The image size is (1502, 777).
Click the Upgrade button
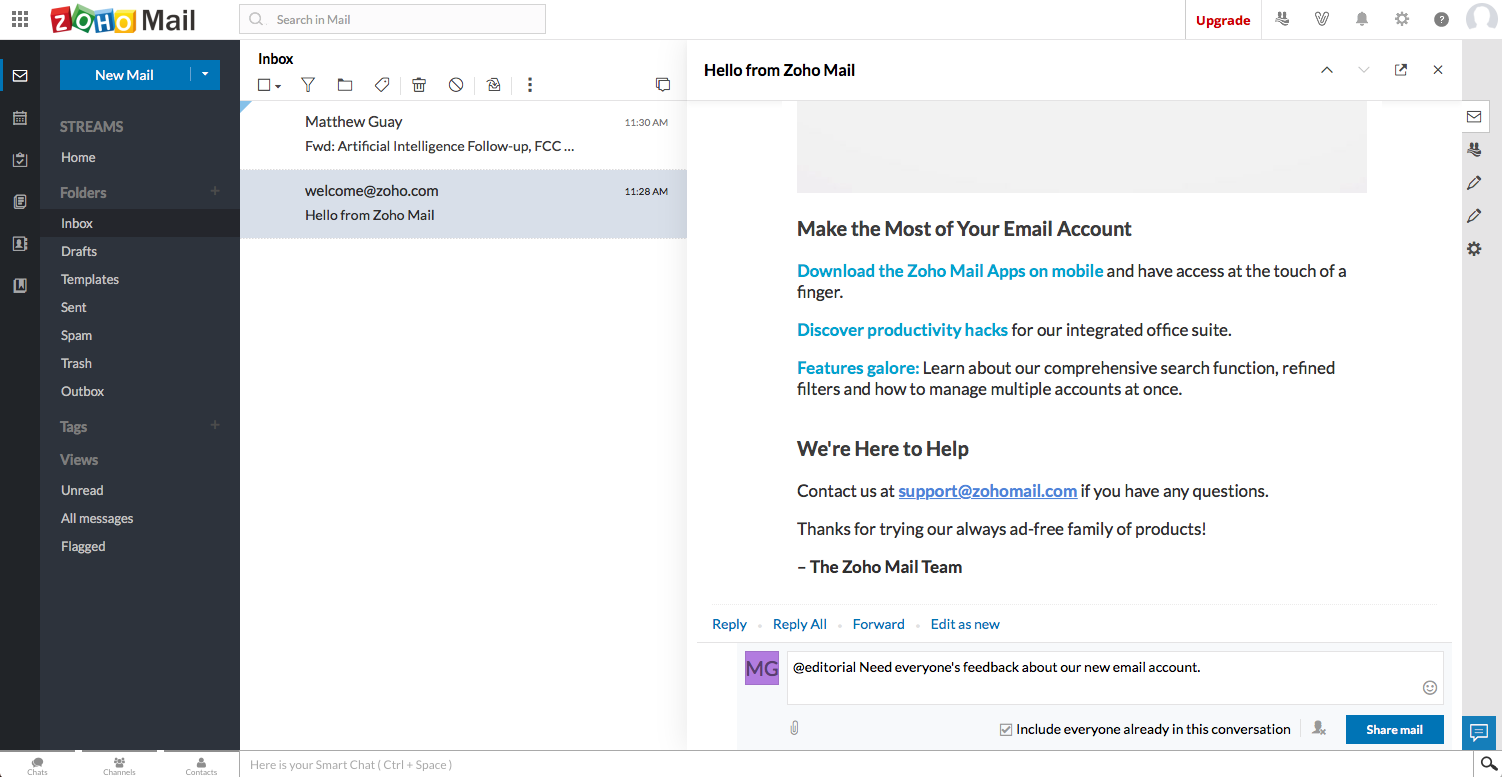[x=1223, y=20]
